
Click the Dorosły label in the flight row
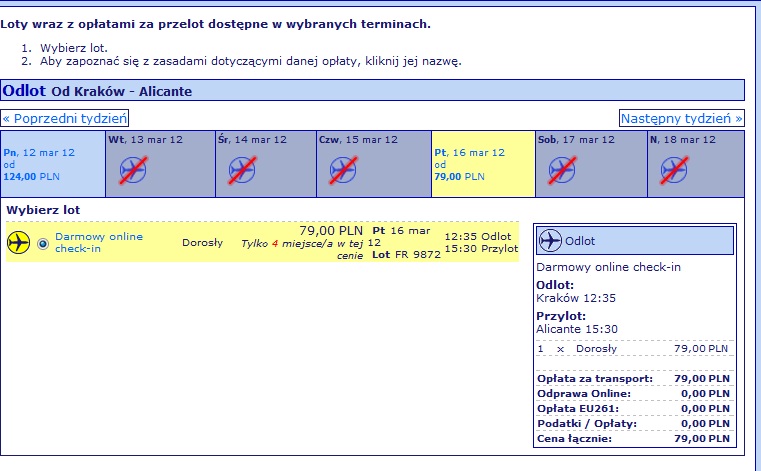[x=202, y=243]
